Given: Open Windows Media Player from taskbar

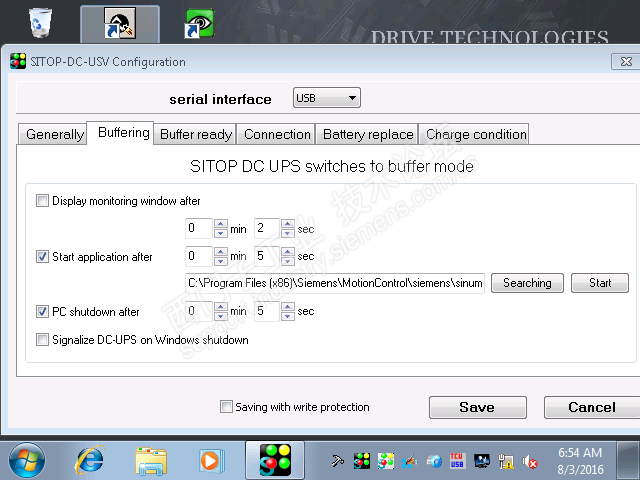Looking at the screenshot, I should [x=211, y=461].
